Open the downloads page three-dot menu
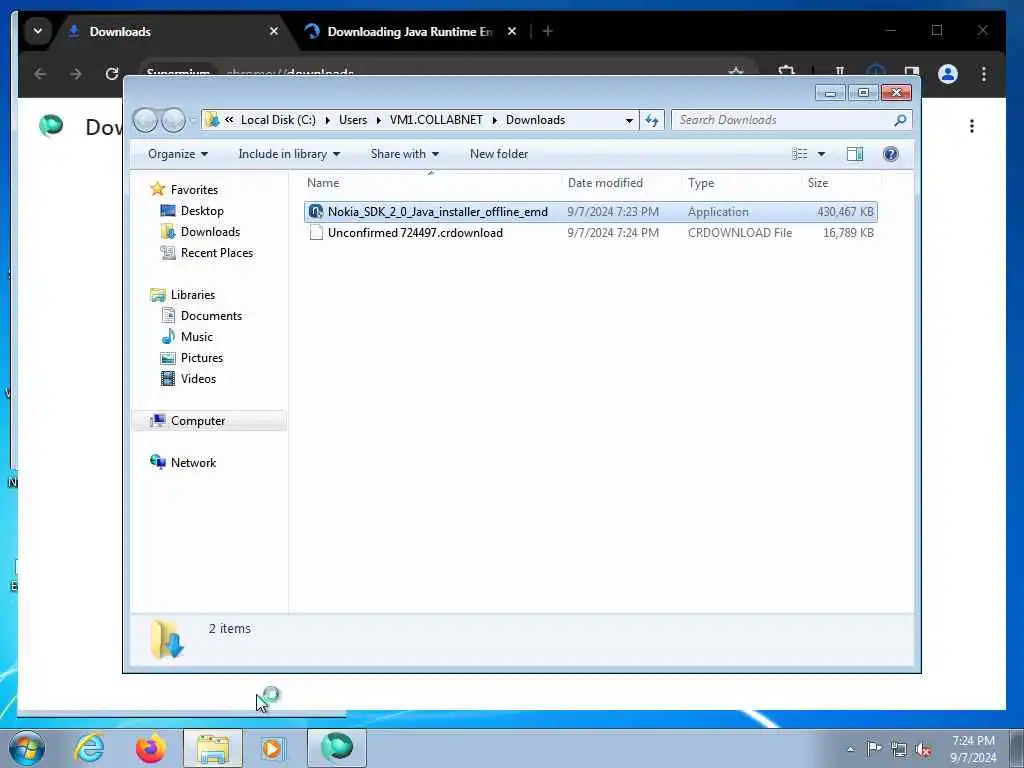The width and height of the screenshot is (1024, 768). click(972, 126)
